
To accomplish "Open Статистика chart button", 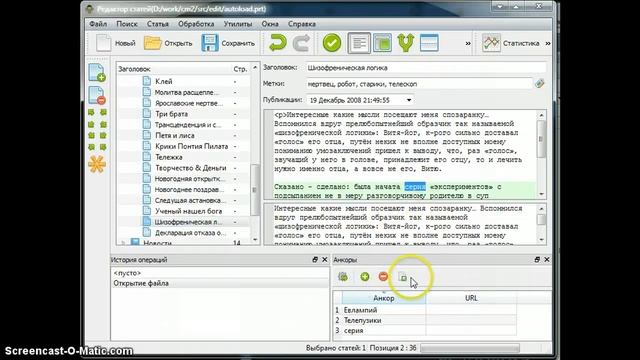I will tap(511, 43).
